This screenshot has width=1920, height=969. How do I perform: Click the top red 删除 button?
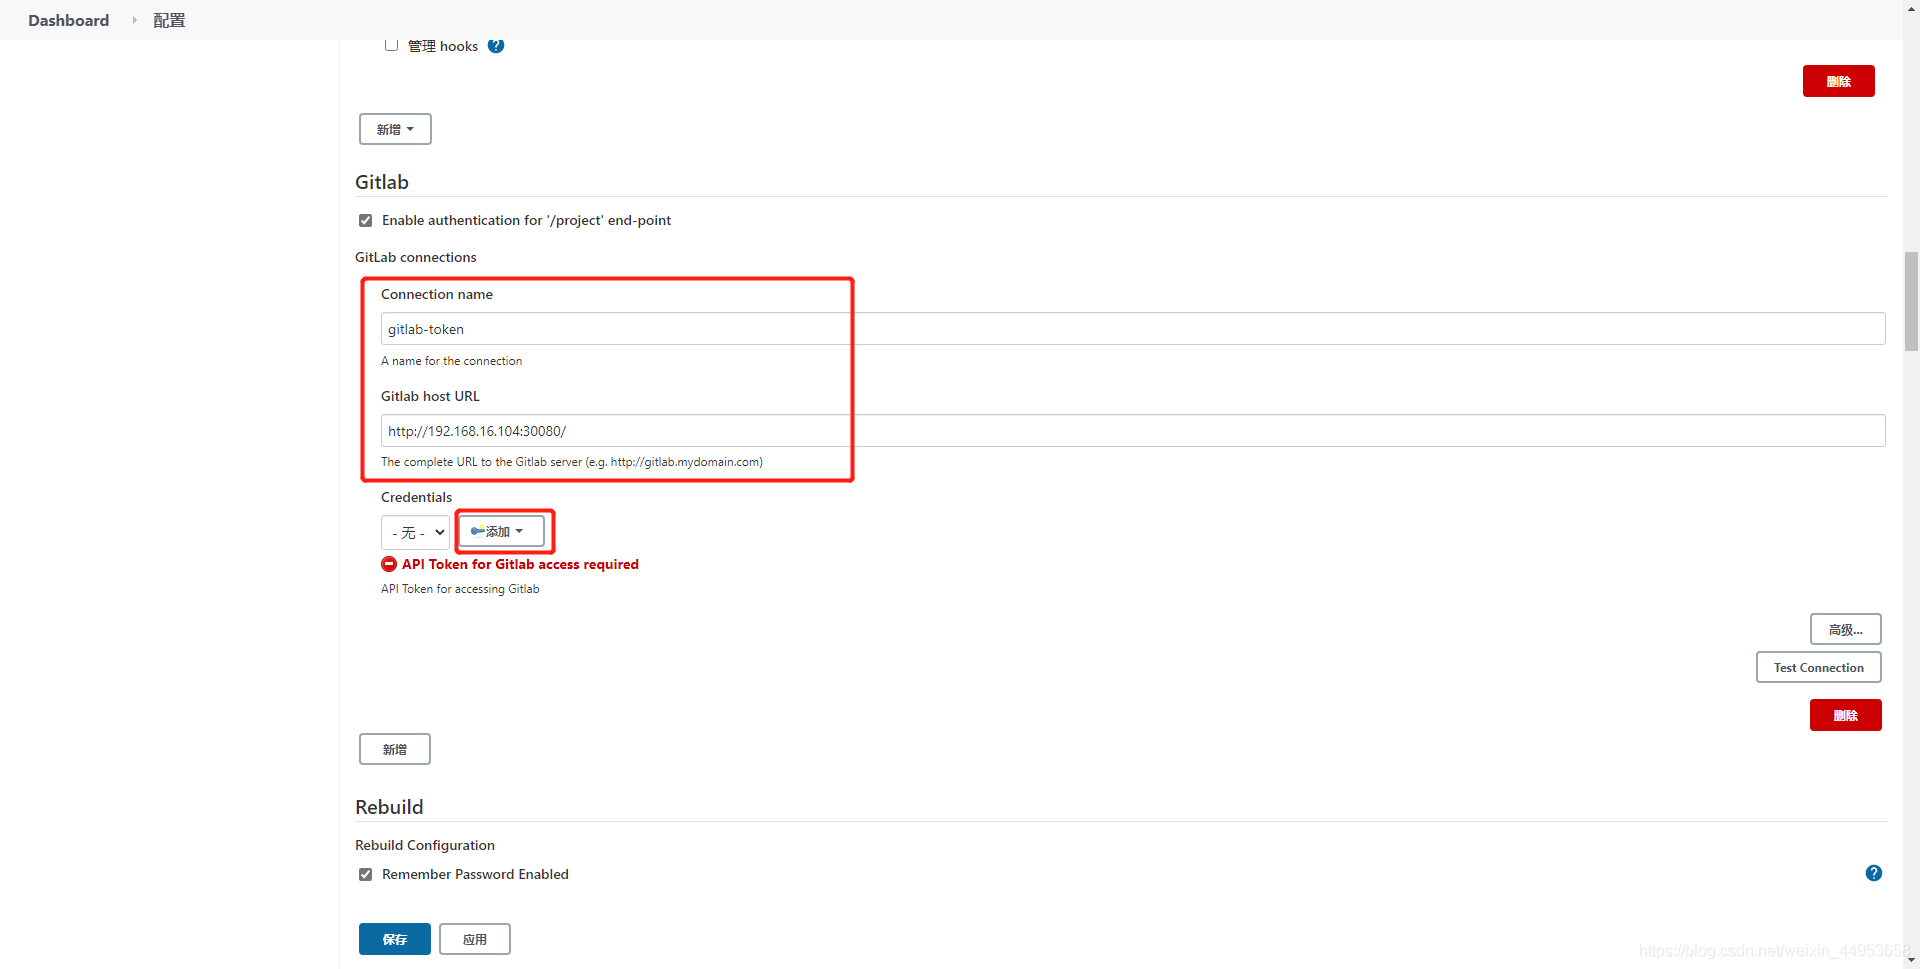coord(1838,81)
